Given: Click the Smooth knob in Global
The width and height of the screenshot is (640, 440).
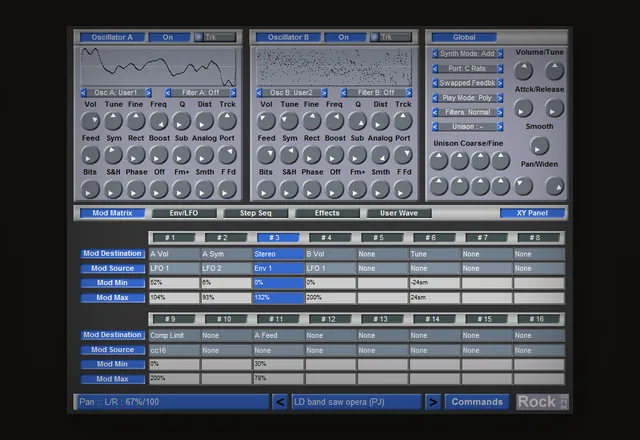Looking at the screenshot, I should tap(539, 146).
